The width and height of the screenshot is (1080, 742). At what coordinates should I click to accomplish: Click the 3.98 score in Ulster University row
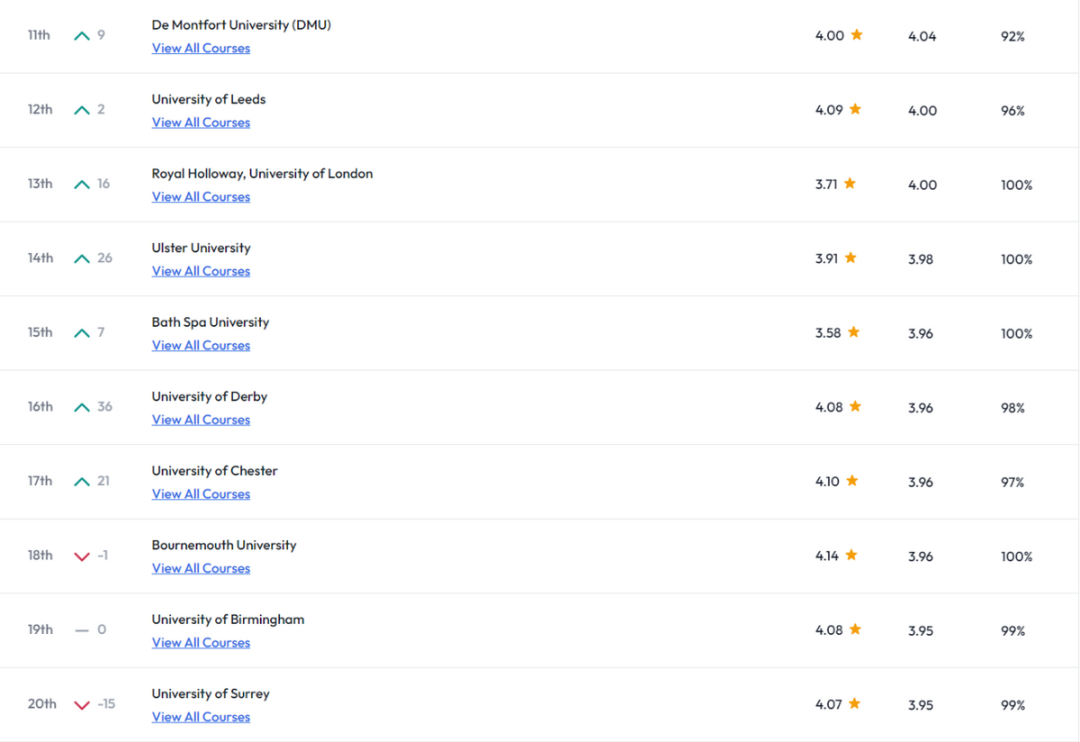click(x=920, y=260)
